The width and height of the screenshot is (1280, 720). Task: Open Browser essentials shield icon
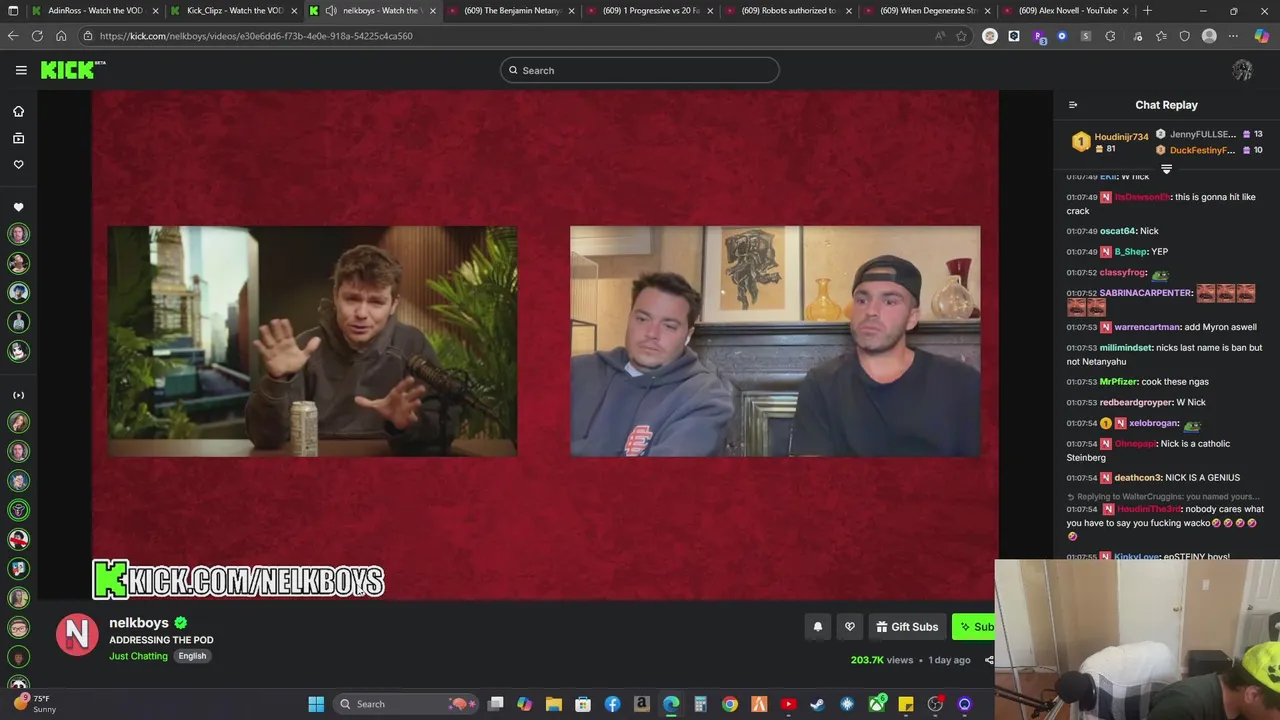[x=1185, y=36]
